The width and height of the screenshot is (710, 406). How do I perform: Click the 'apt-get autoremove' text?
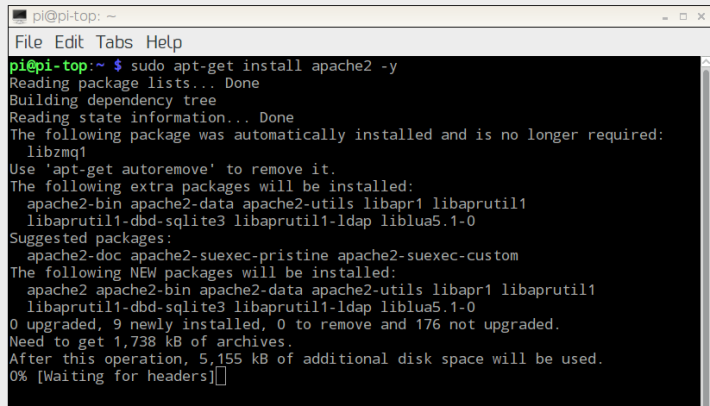tap(130, 169)
